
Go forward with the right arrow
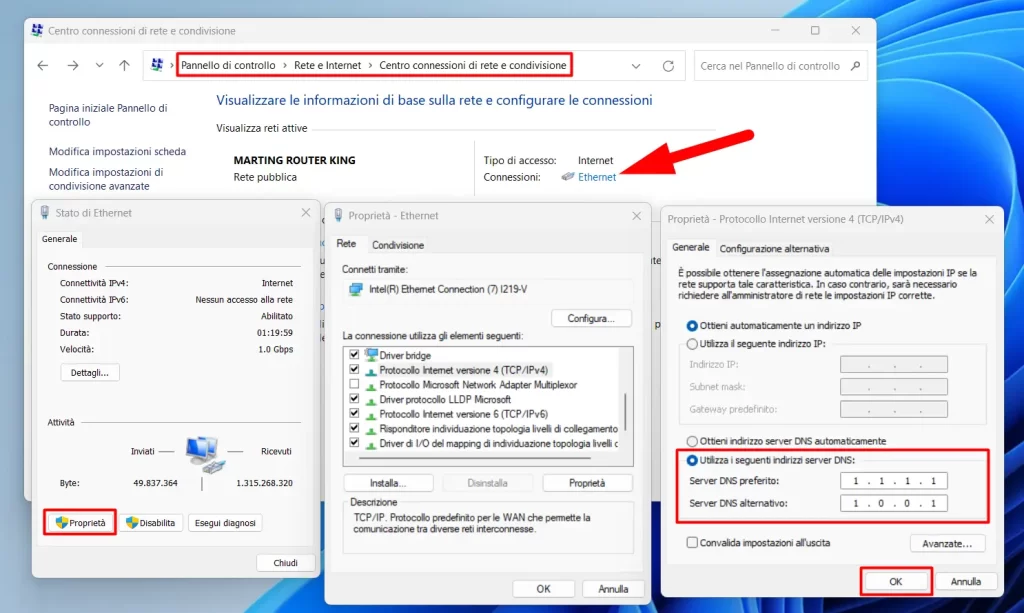(x=72, y=65)
